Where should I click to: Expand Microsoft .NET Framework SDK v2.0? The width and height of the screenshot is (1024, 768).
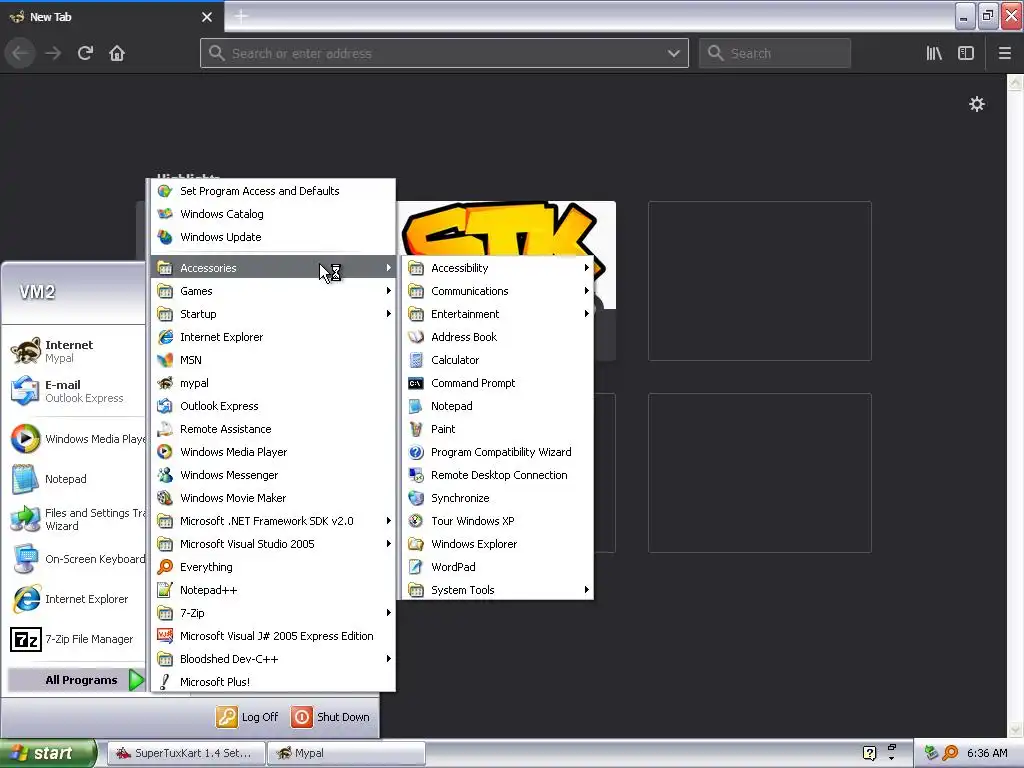(x=273, y=521)
